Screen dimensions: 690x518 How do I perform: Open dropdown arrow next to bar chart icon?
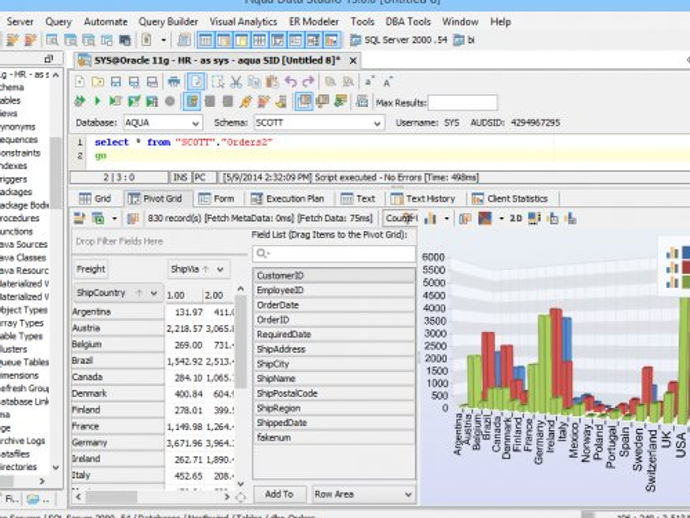[x=446, y=218]
